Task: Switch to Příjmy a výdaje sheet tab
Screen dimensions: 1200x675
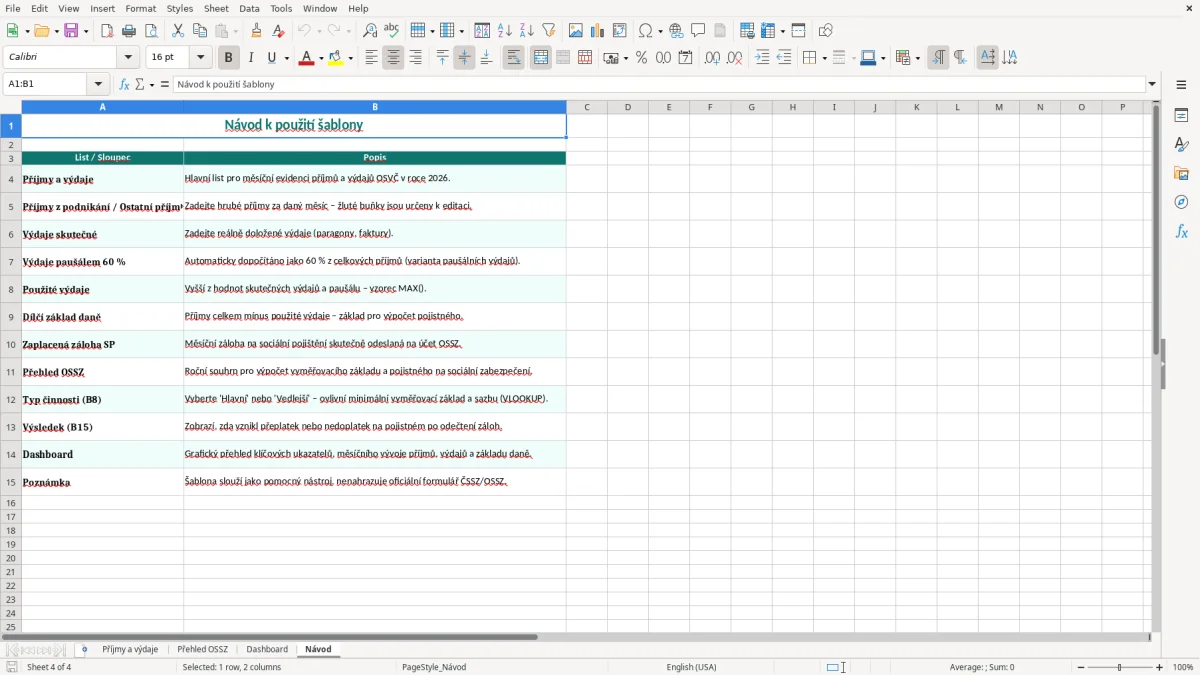Action: (x=130, y=650)
